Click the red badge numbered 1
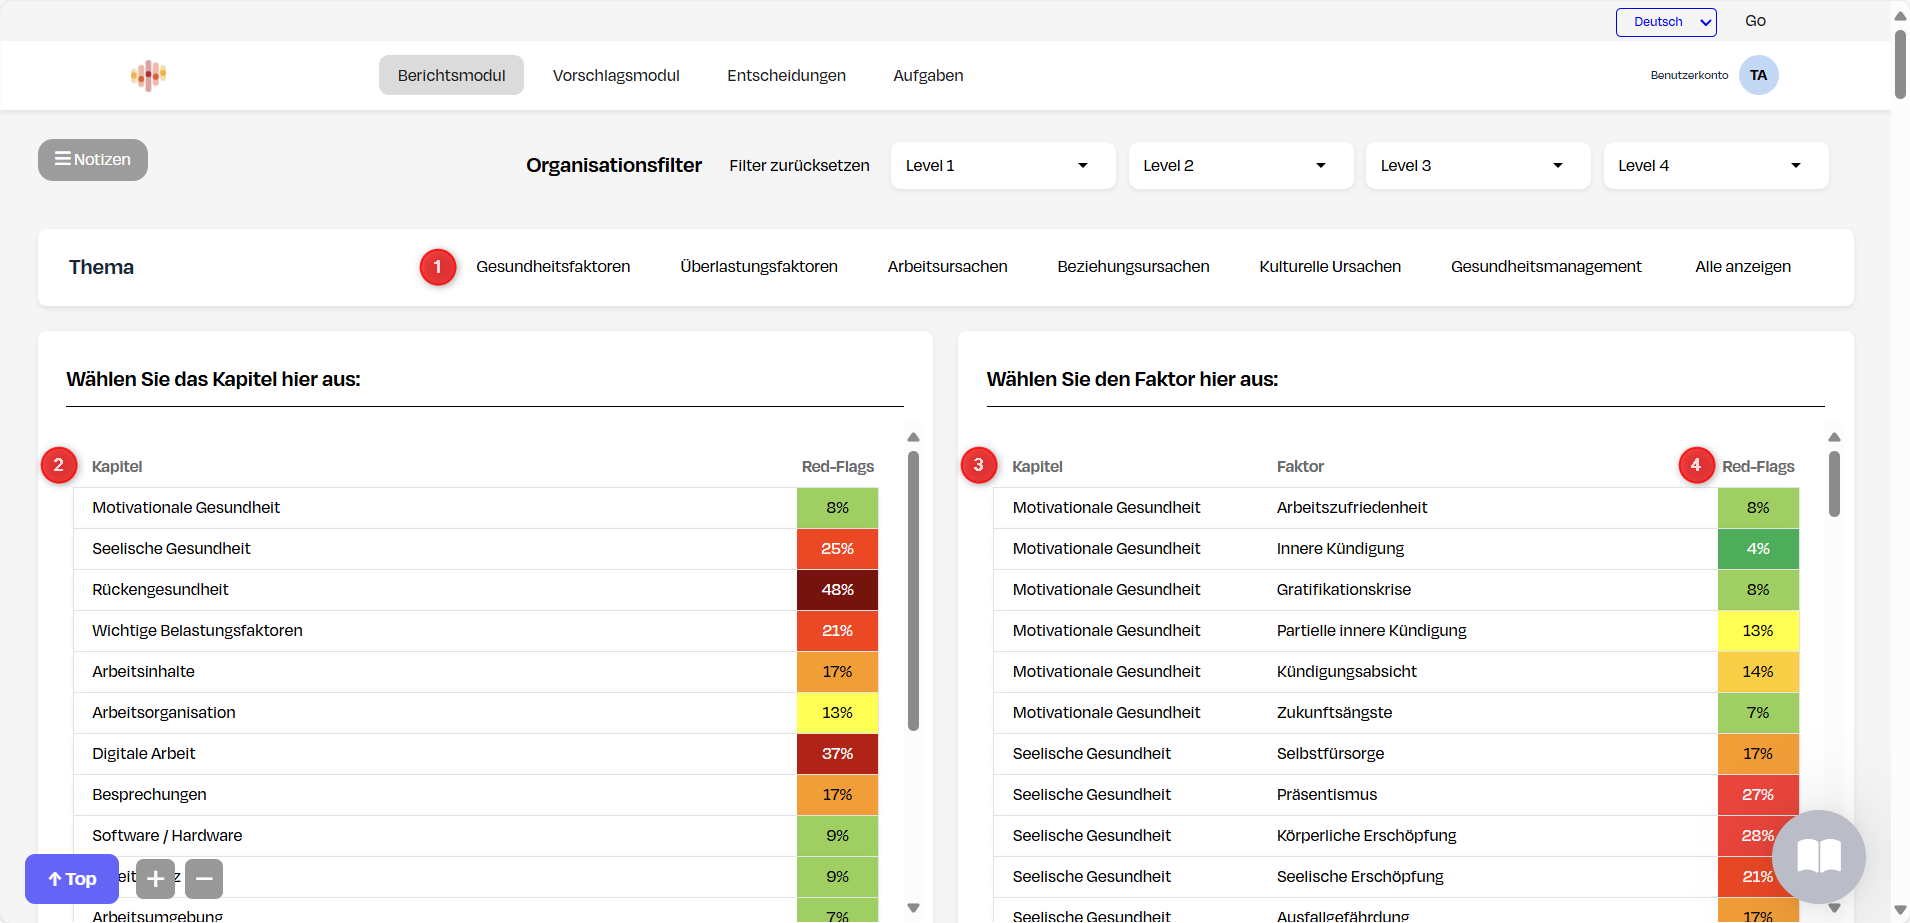 click(x=437, y=267)
